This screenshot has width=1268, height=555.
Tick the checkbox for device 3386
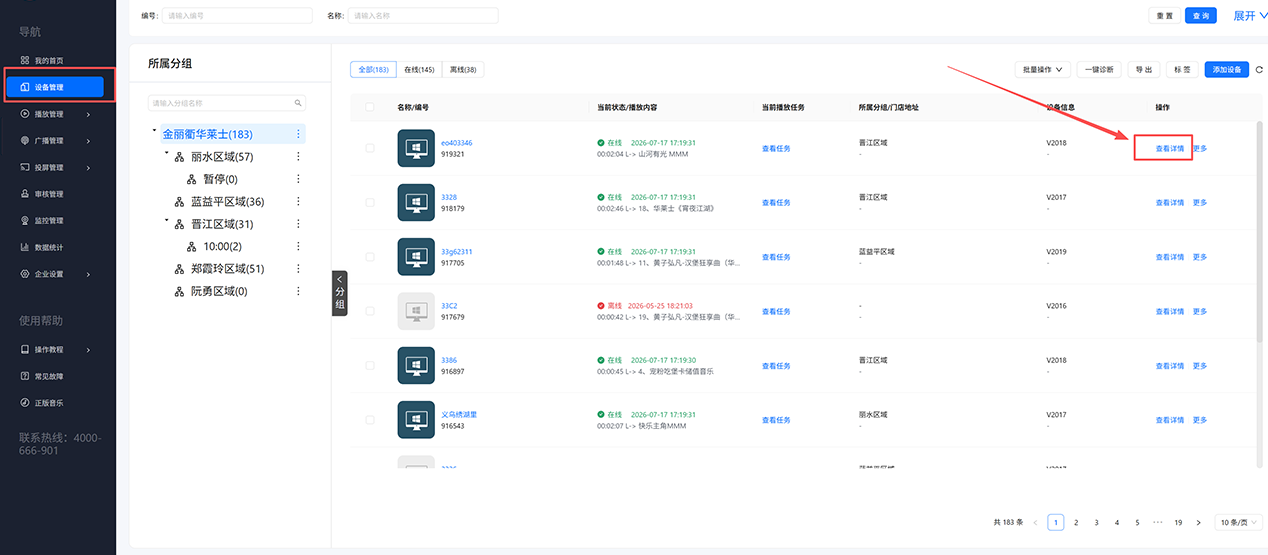pos(370,366)
